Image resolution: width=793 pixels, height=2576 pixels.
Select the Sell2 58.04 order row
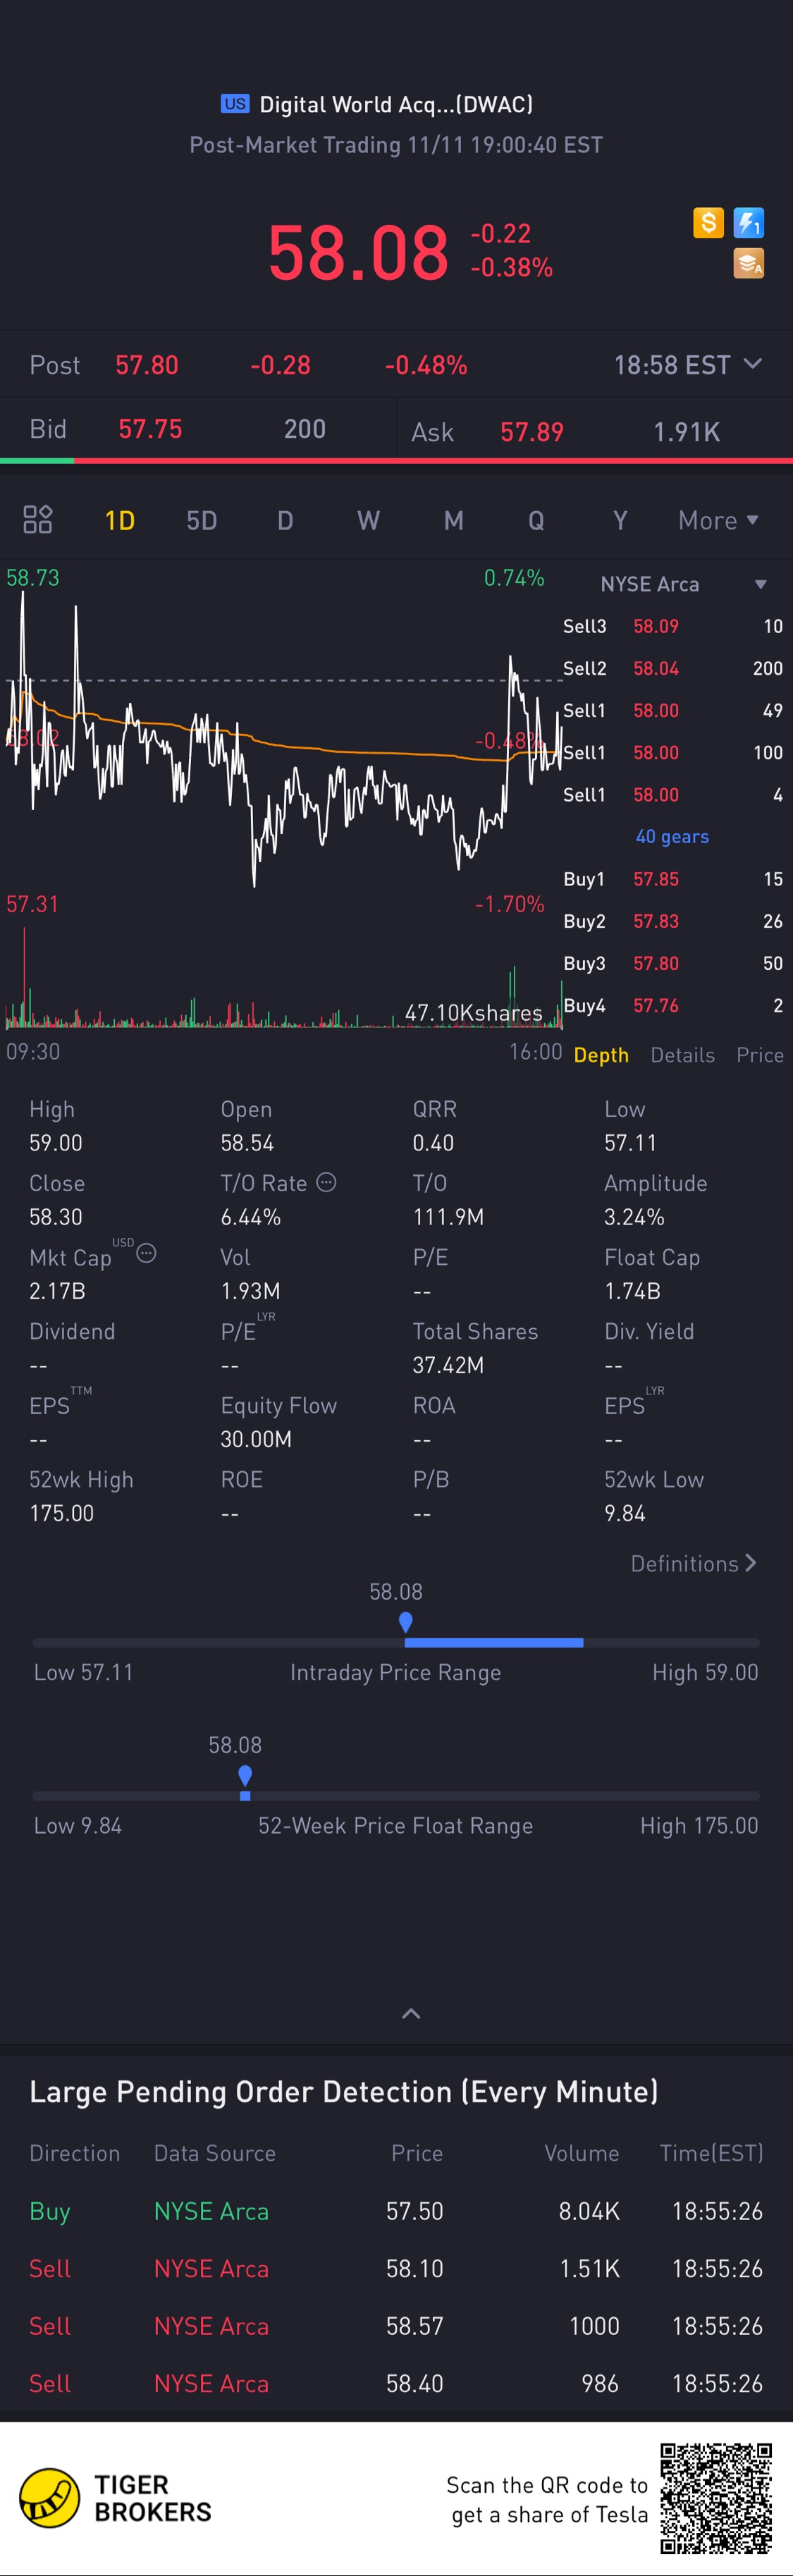click(x=672, y=668)
